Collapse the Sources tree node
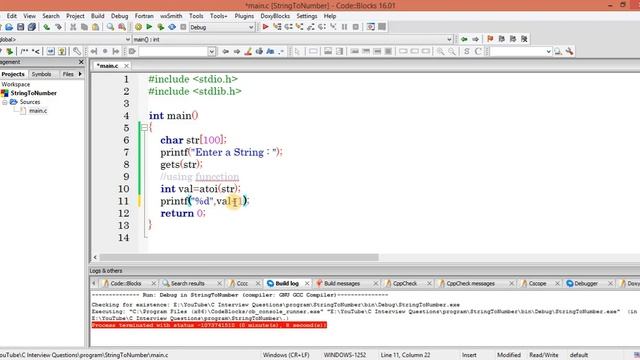 5,102
